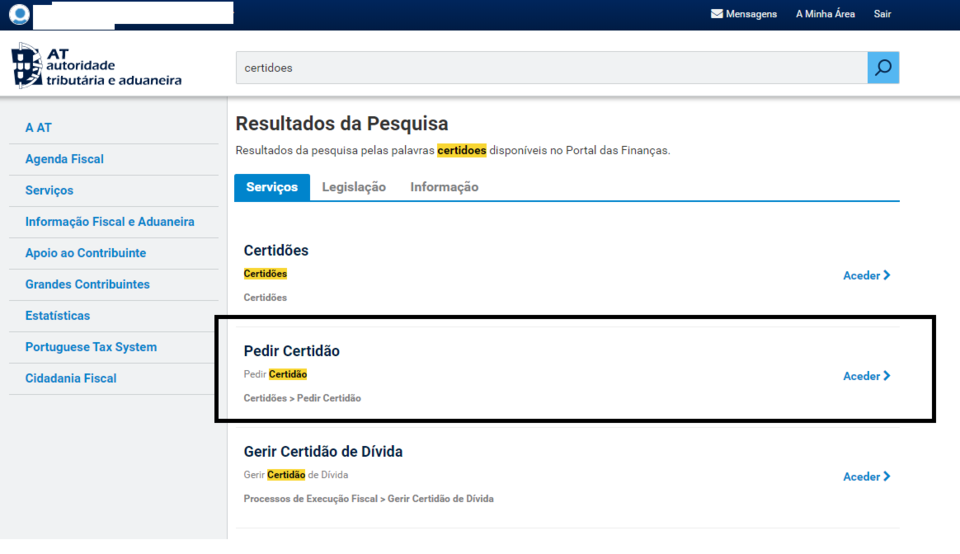
Task: Click Aceder for Pedir Certidão result
Action: [x=866, y=376]
